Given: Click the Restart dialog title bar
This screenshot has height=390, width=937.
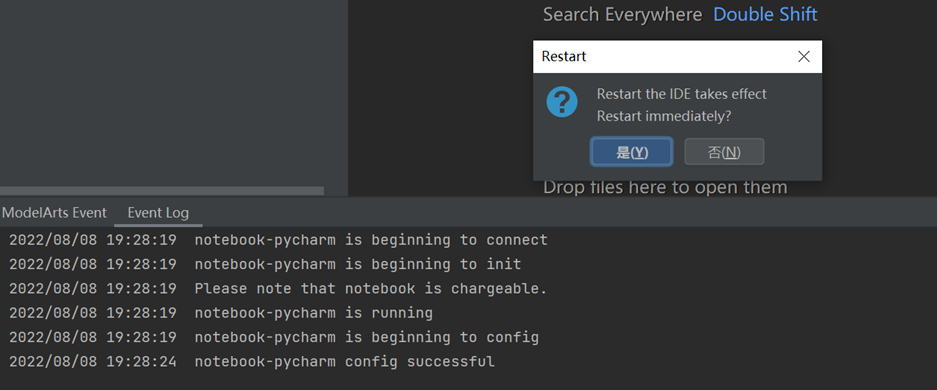Looking at the screenshot, I should [x=677, y=57].
